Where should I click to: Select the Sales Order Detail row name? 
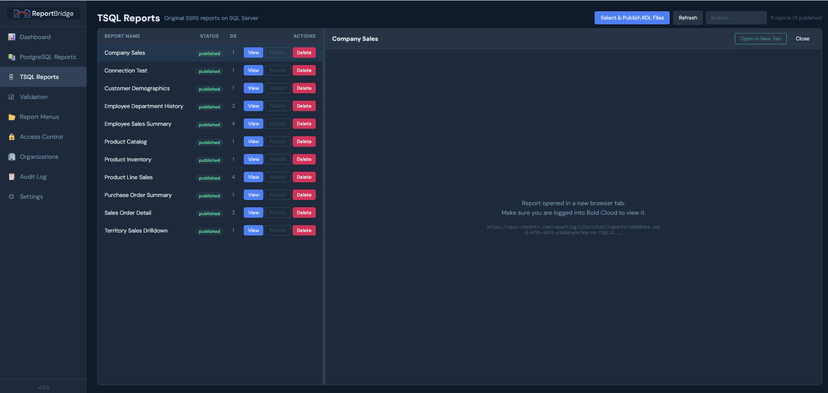pos(129,213)
